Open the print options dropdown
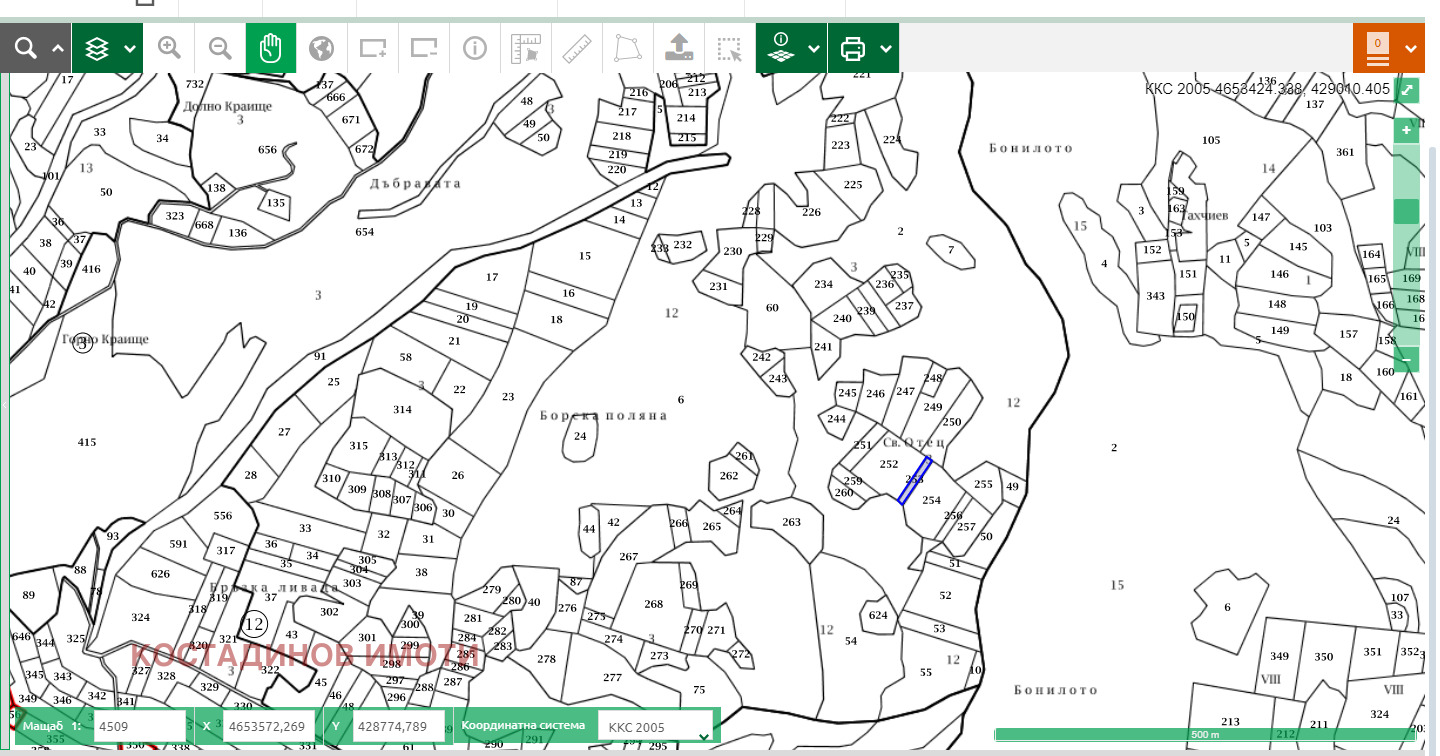1440x756 pixels. (x=886, y=48)
